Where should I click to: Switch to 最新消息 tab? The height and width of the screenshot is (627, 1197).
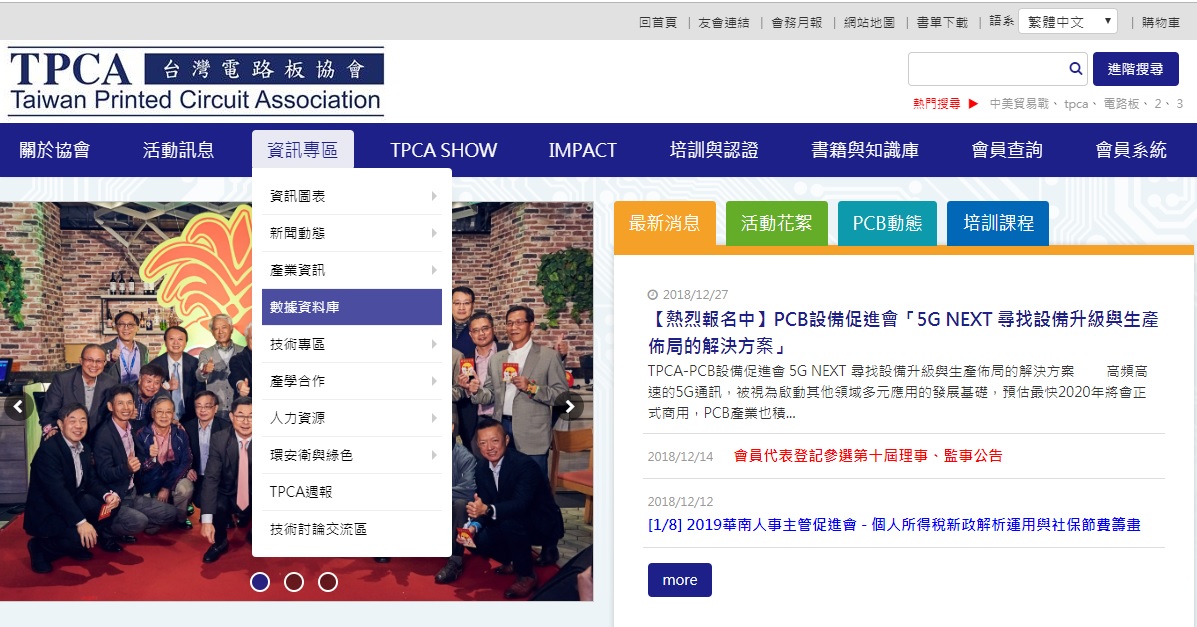664,223
